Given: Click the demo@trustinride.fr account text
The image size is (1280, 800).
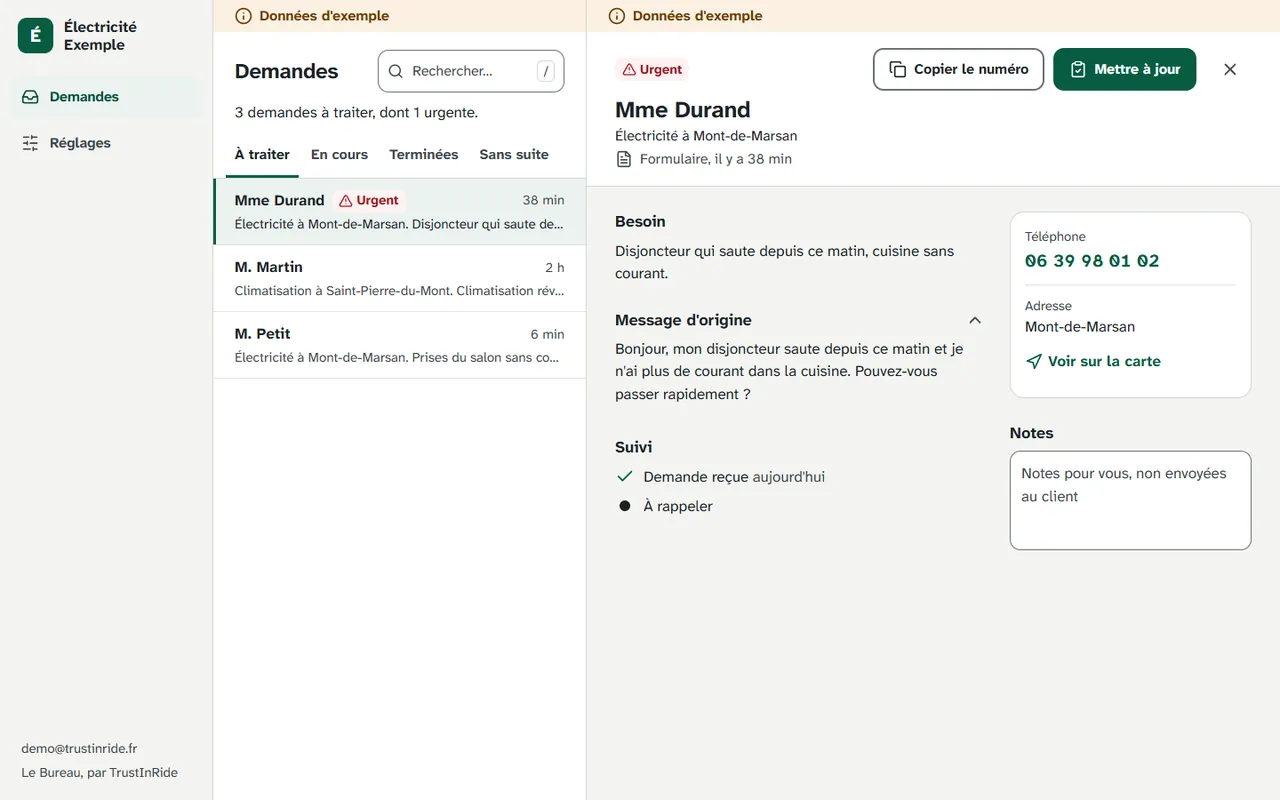Looking at the screenshot, I should pyautogui.click(x=79, y=748).
